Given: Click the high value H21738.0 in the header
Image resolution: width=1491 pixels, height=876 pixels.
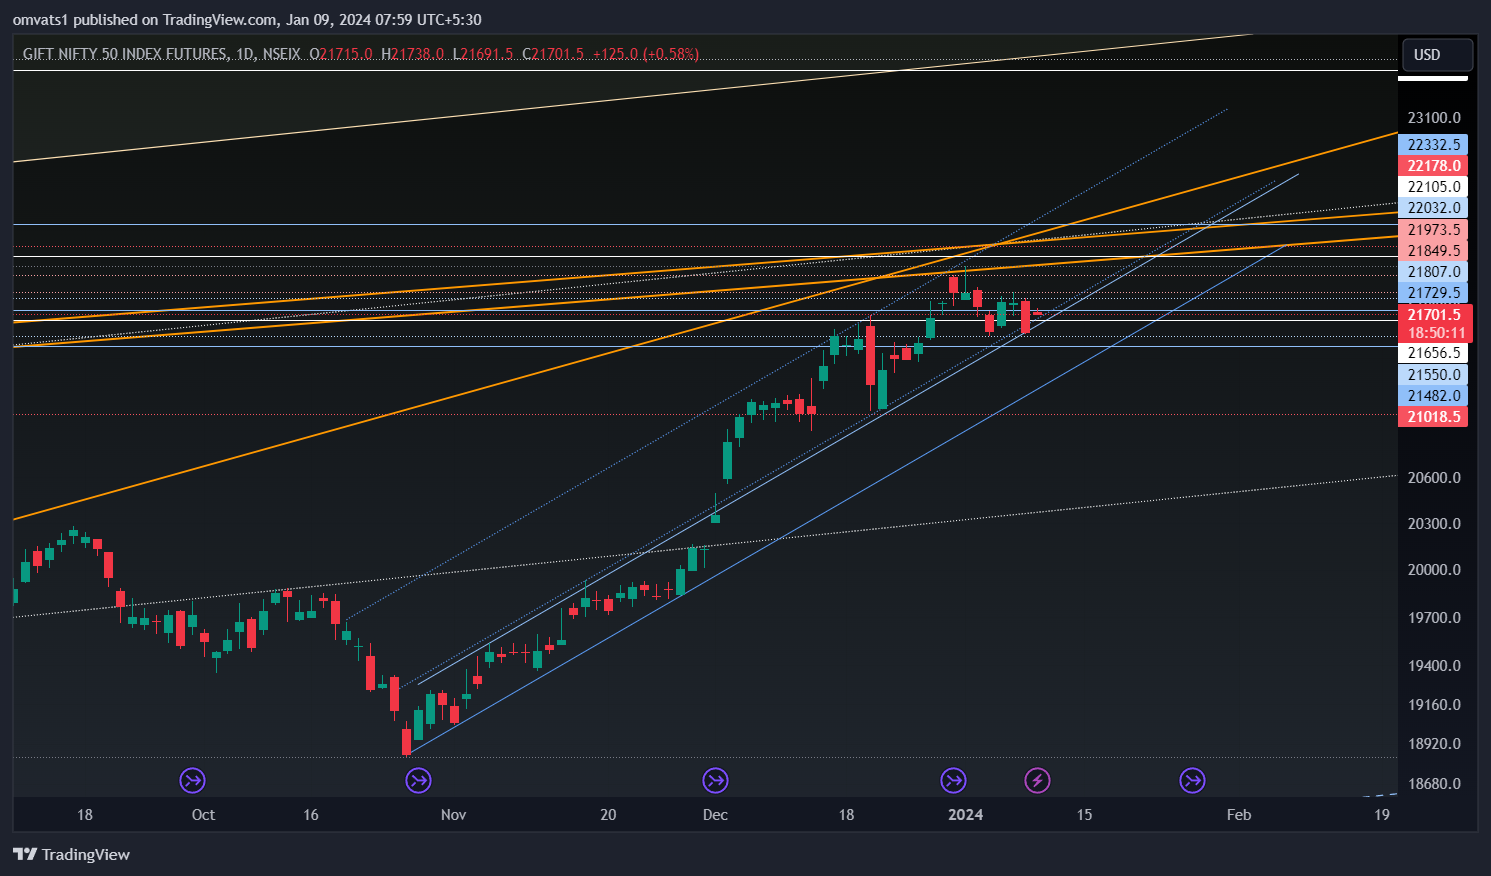Looking at the screenshot, I should point(413,54).
